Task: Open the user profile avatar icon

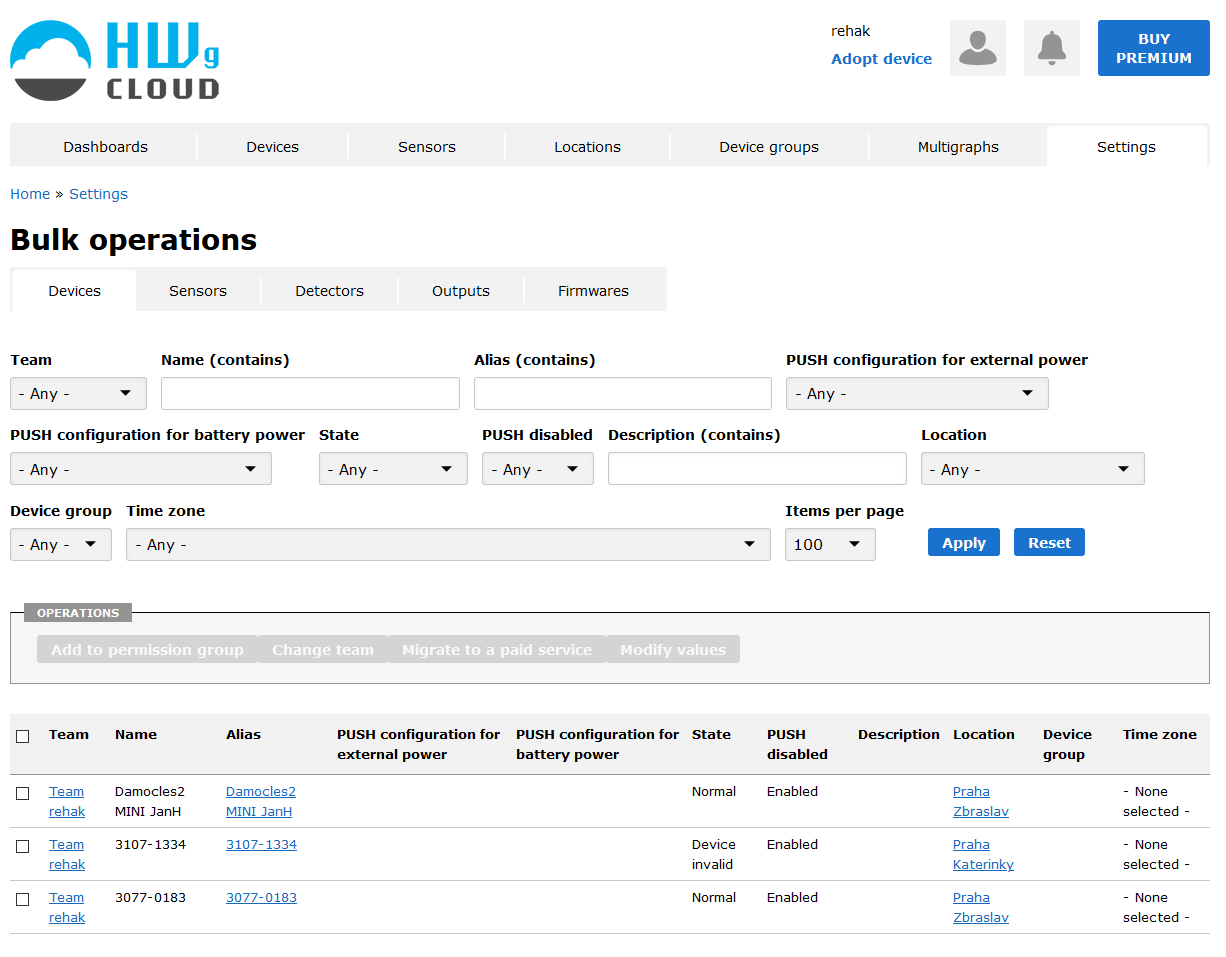Action: tap(978, 48)
